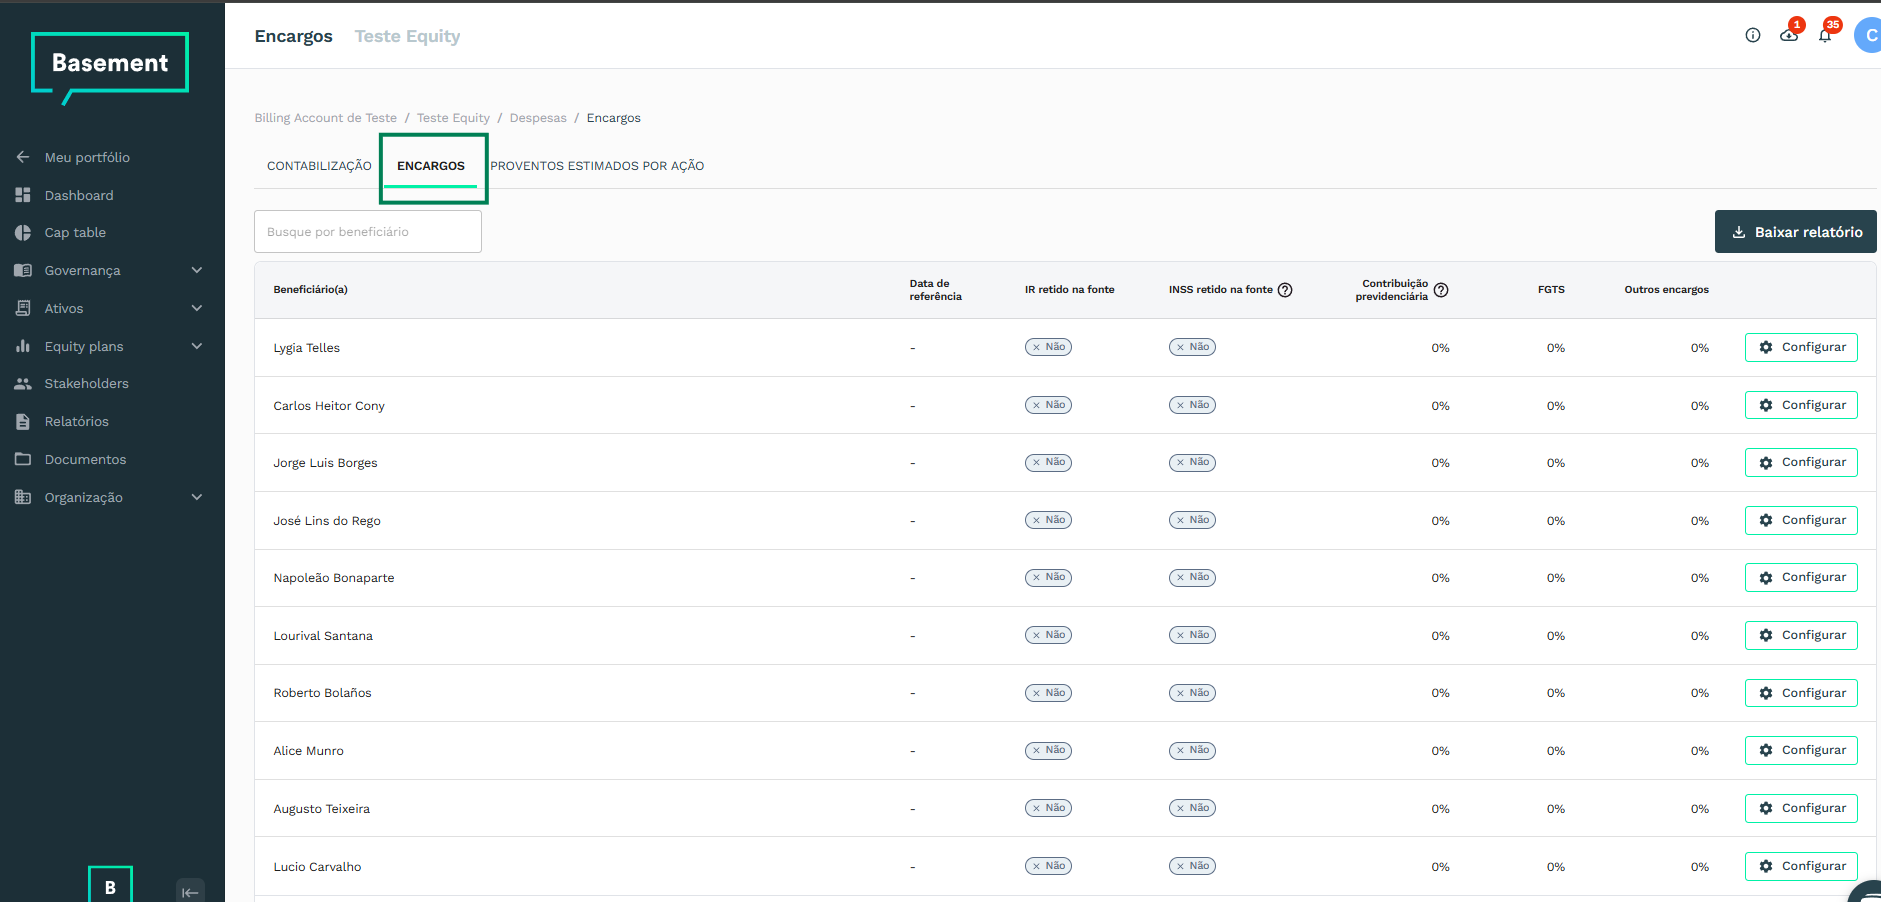Click Roberto Bolaños INSS Não chip
The height and width of the screenshot is (902, 1881).
tap(1192, 693)
